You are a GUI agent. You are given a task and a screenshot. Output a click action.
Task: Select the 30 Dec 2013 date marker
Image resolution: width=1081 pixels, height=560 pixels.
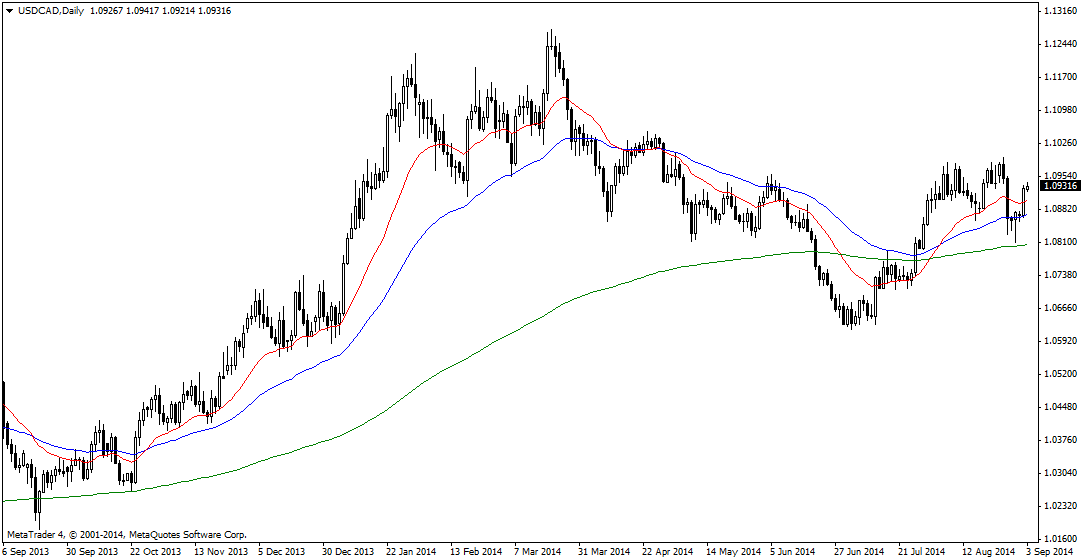click(347, 551)
